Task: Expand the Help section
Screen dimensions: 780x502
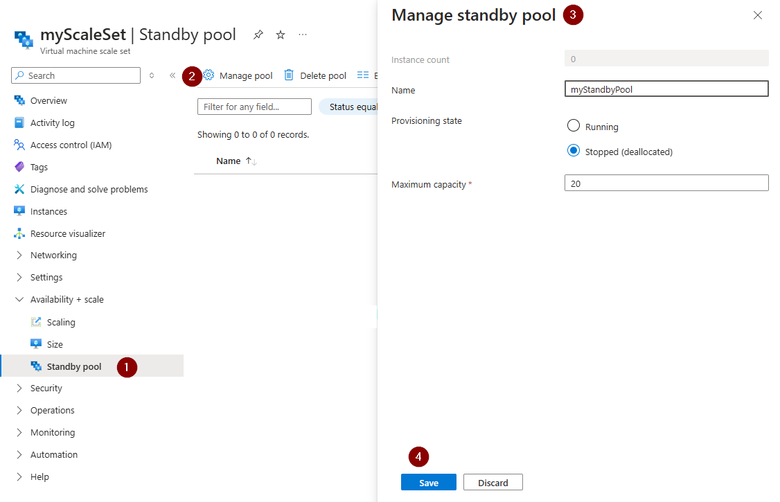Action: point(19,477)
